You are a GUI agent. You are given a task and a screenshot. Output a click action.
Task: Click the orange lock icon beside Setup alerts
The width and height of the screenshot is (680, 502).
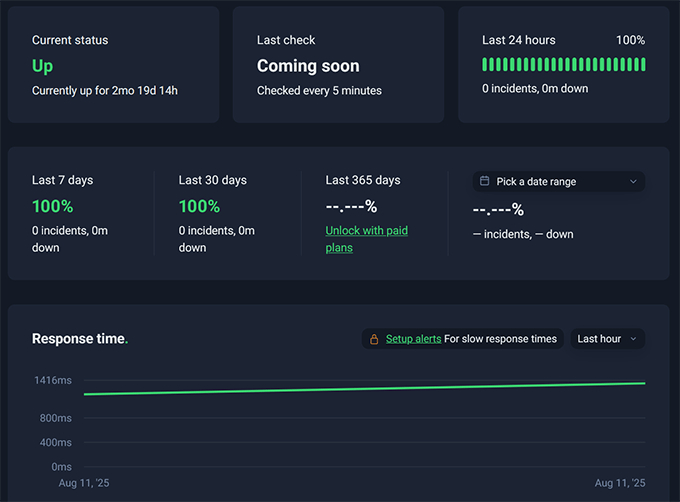[374, 339]
